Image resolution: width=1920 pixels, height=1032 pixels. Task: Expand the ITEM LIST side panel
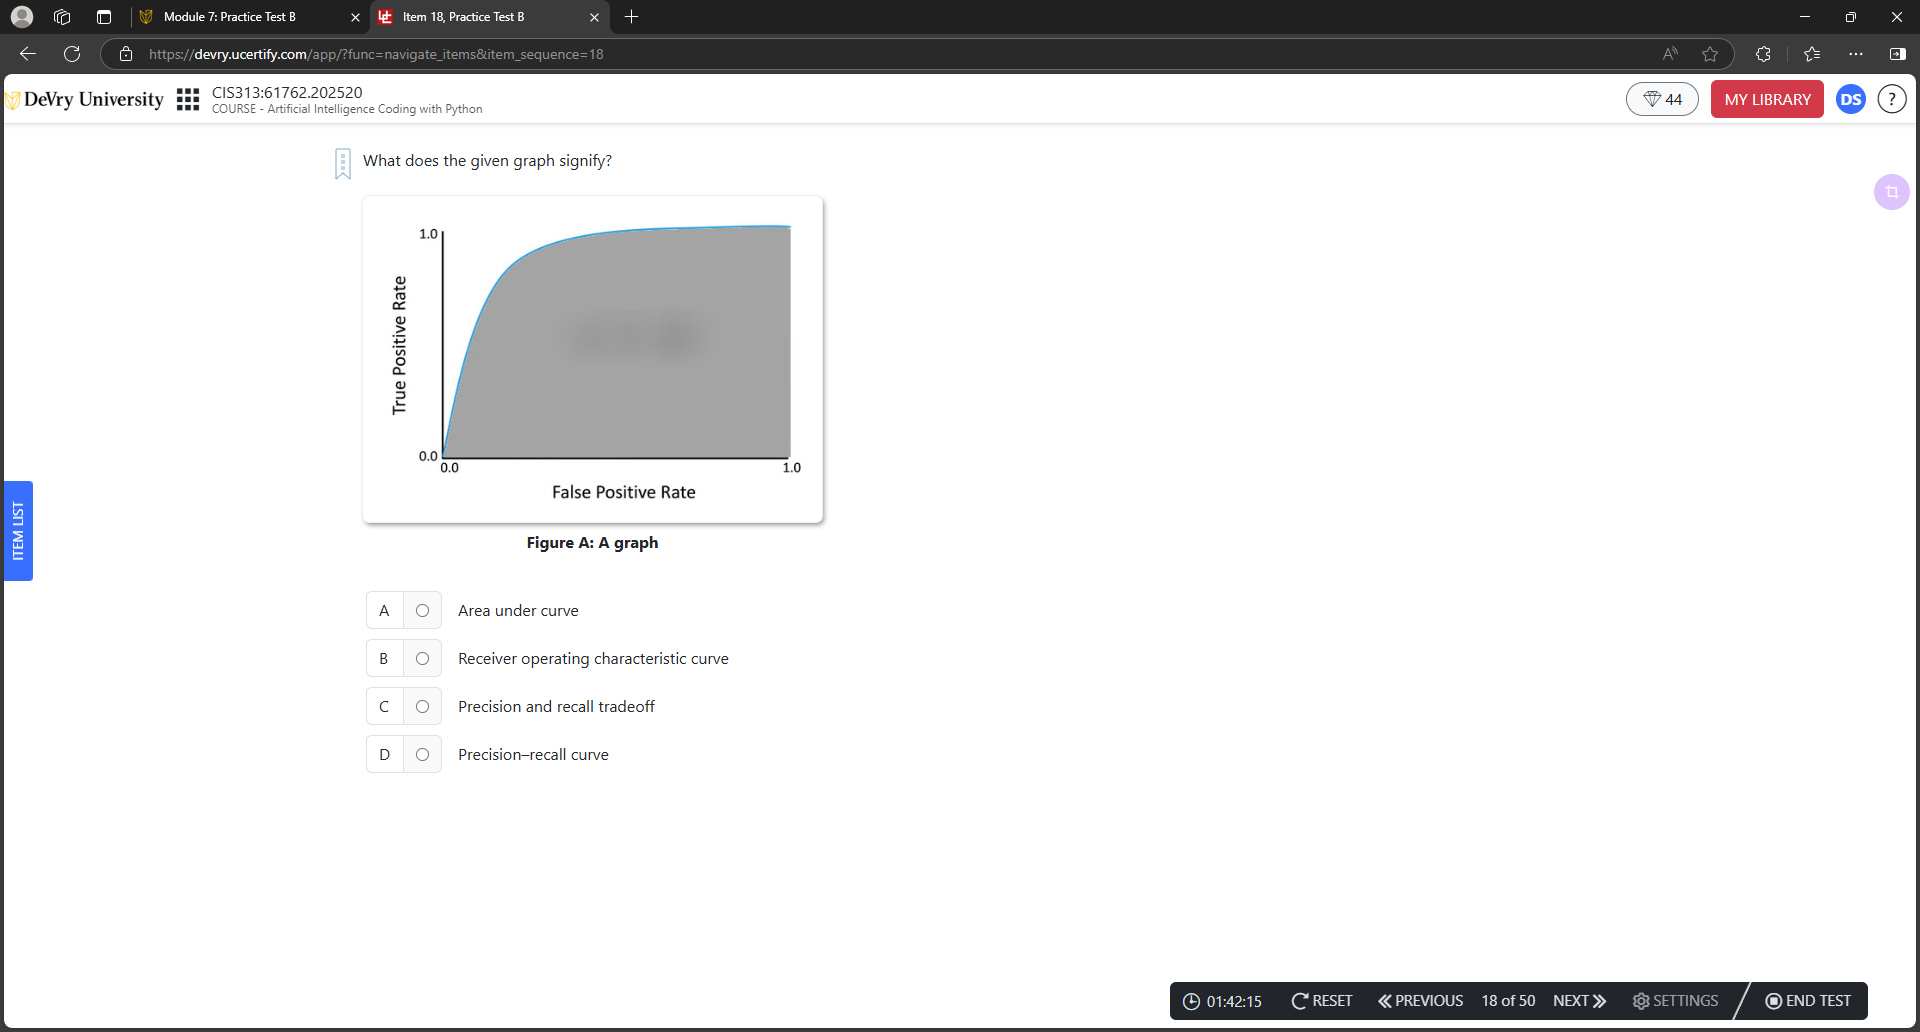[x=18, y=531]
